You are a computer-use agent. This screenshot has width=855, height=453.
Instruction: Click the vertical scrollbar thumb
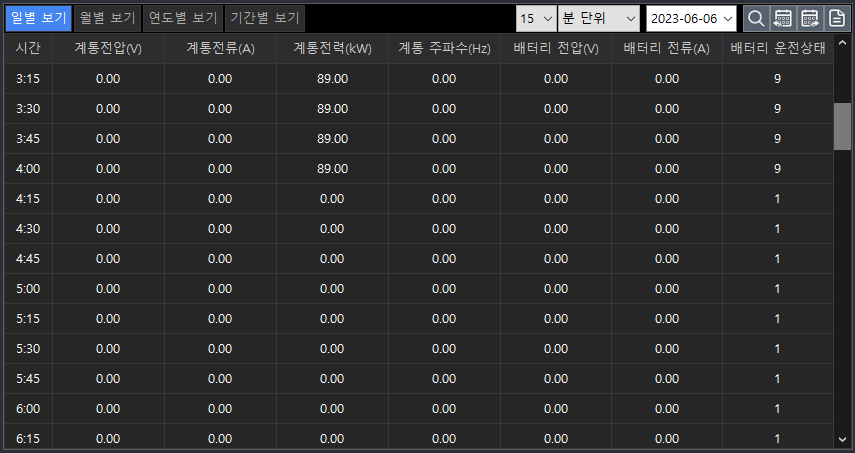click(842, 126)
